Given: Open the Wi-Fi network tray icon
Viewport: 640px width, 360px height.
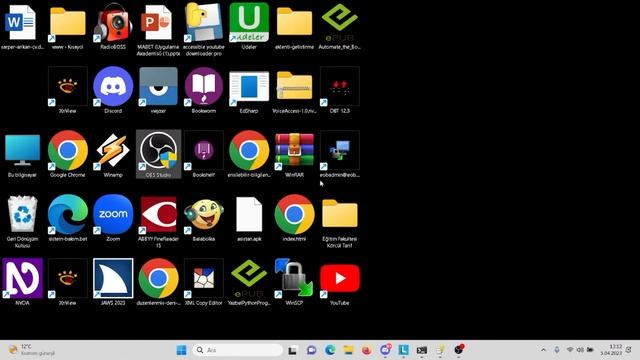Looking at the screenshot, I should [570, 350].
